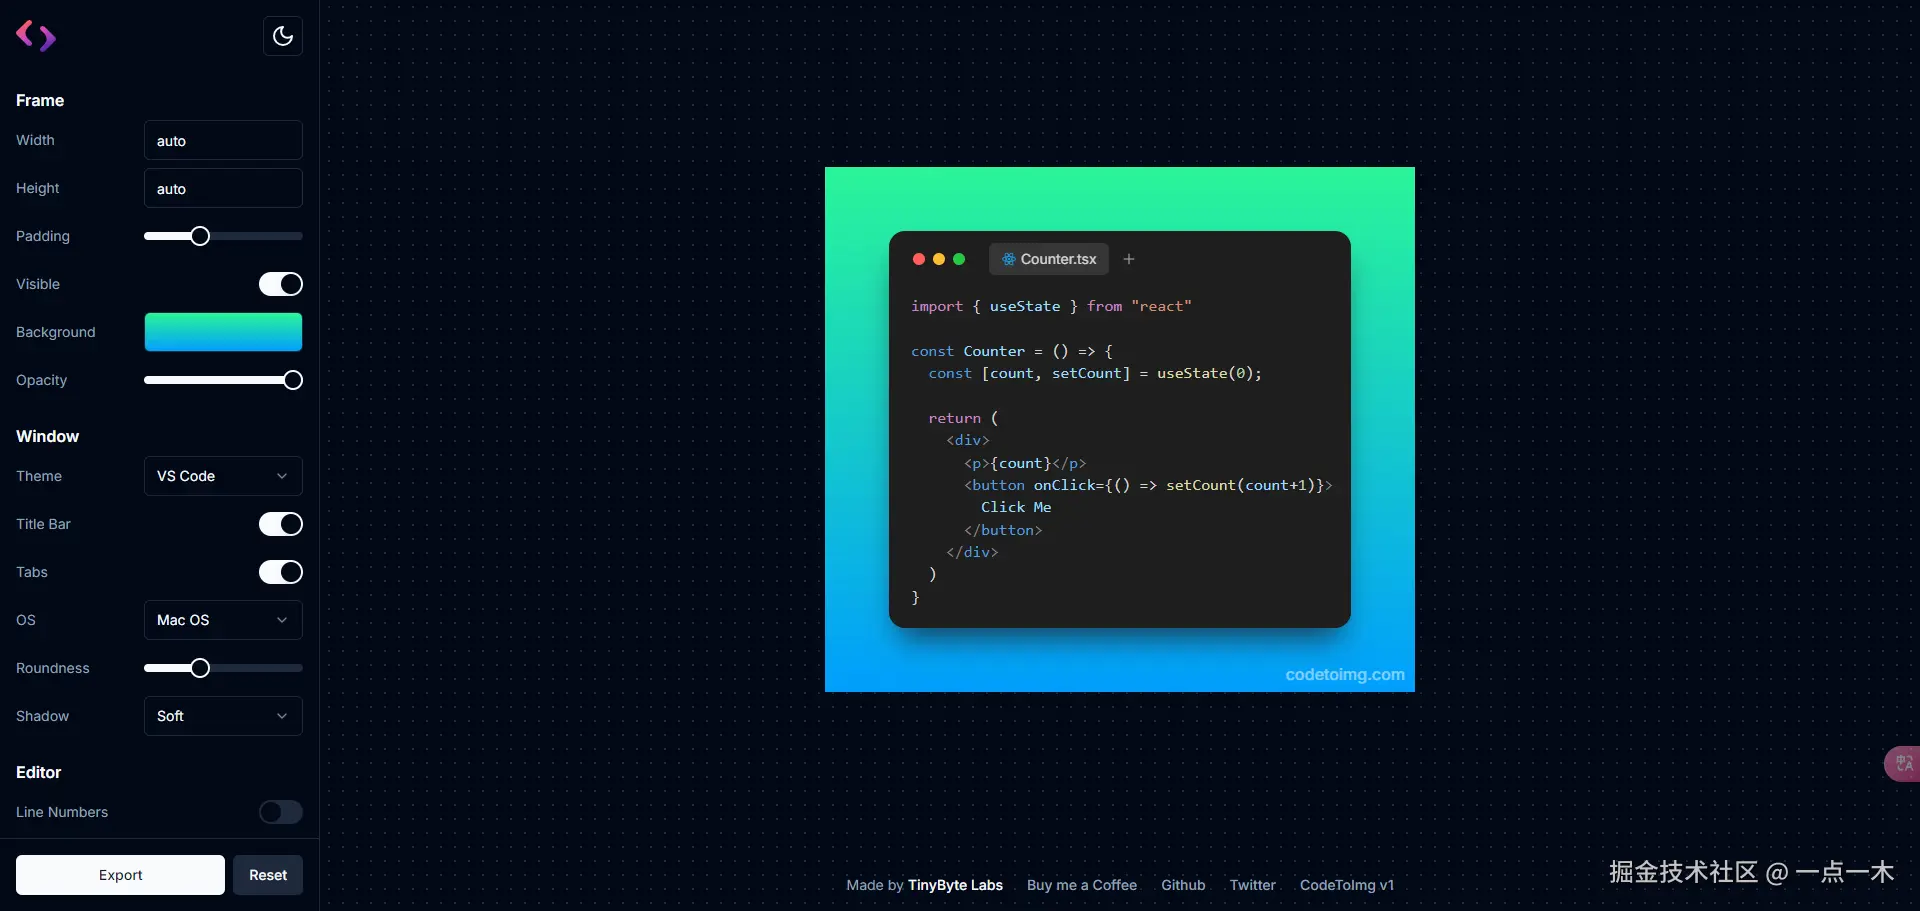Click the red traffic light in the mockup
Screen dimensions: 1920x911
pyautogui.click(x=919, y=259)
